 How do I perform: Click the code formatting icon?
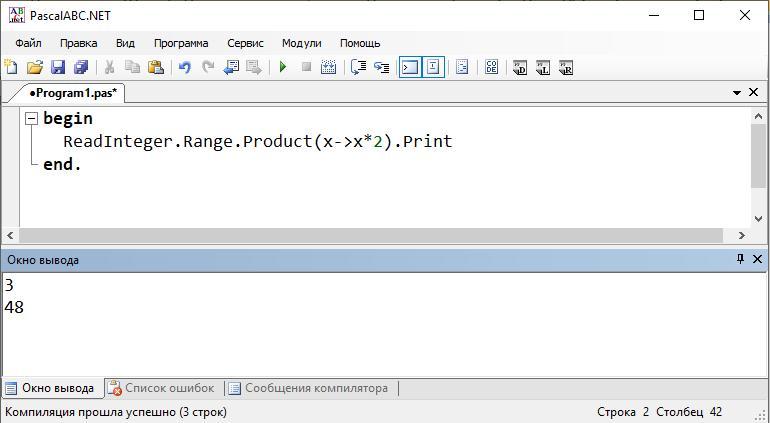pyautogui.click(x=462, y=67)
